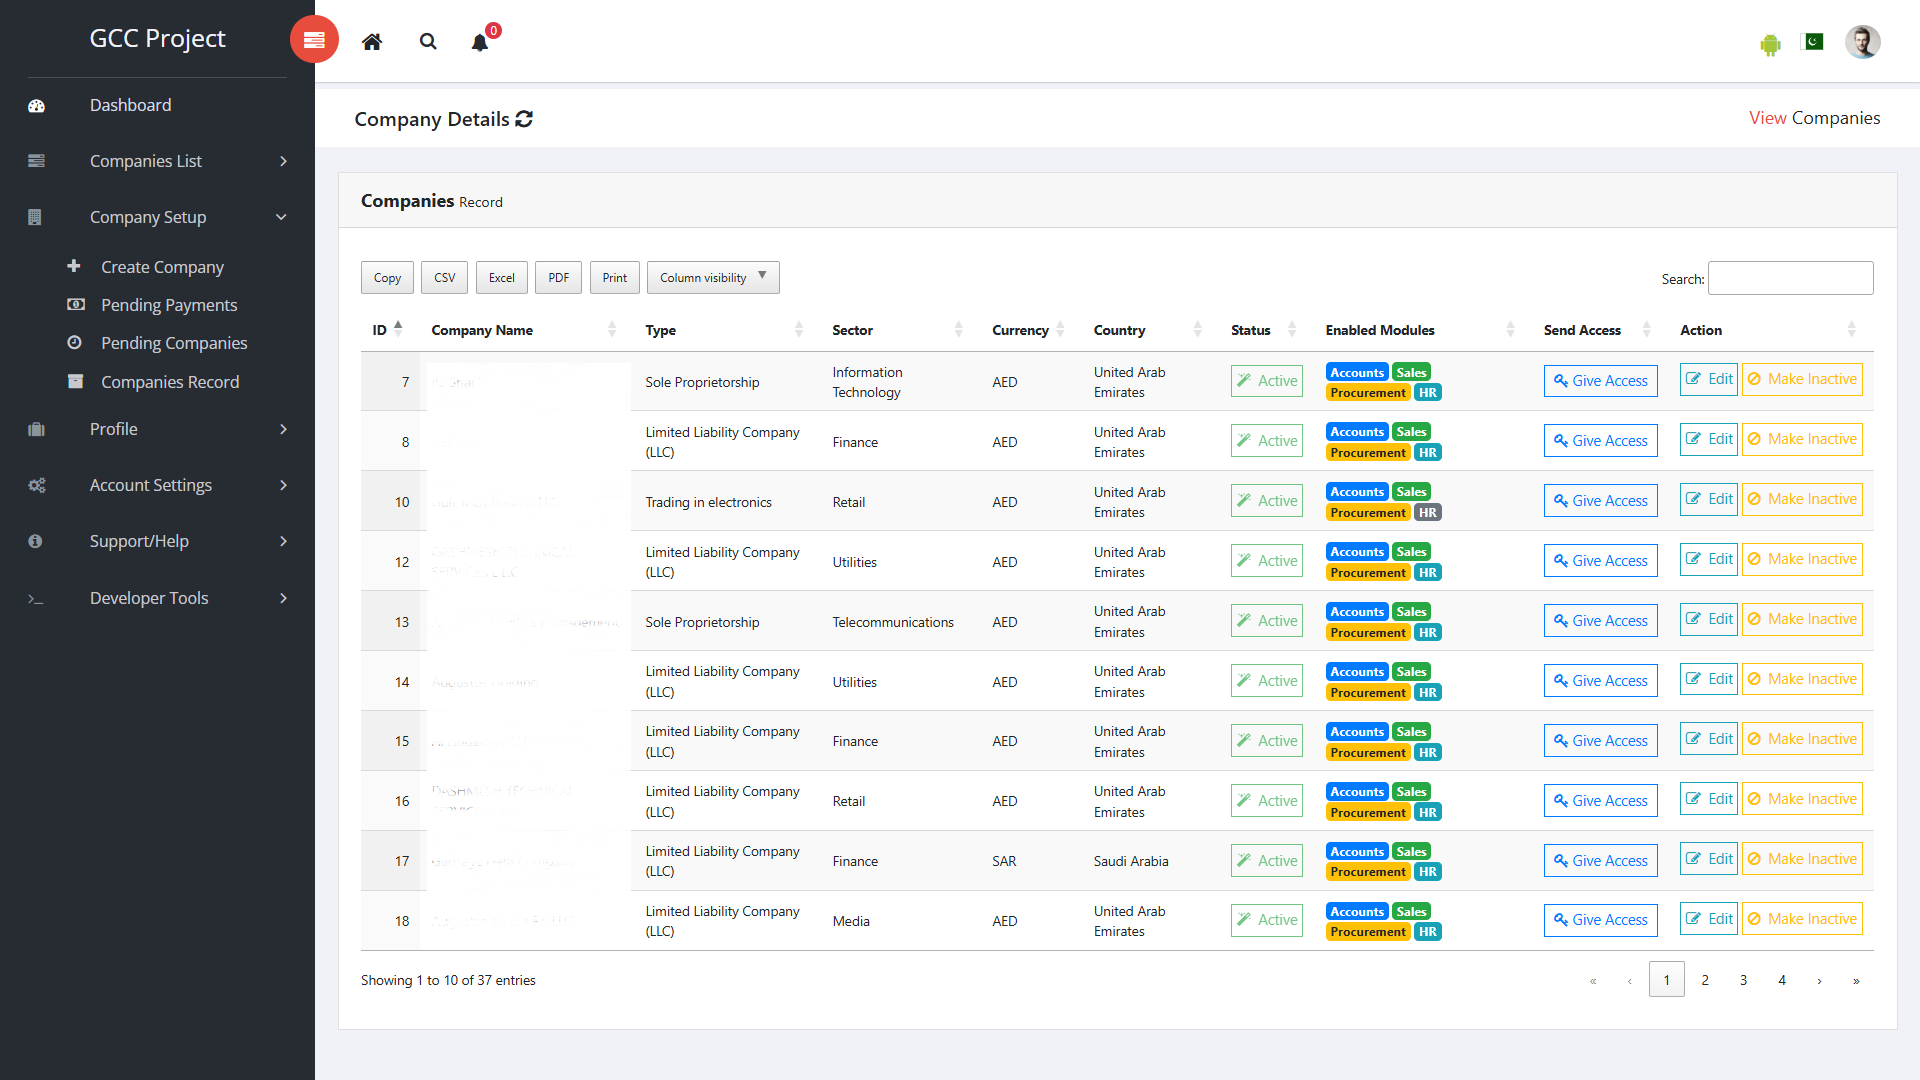
Task: Expand the Support/Help submenu chevron
Action: click(x=284, y=541)
